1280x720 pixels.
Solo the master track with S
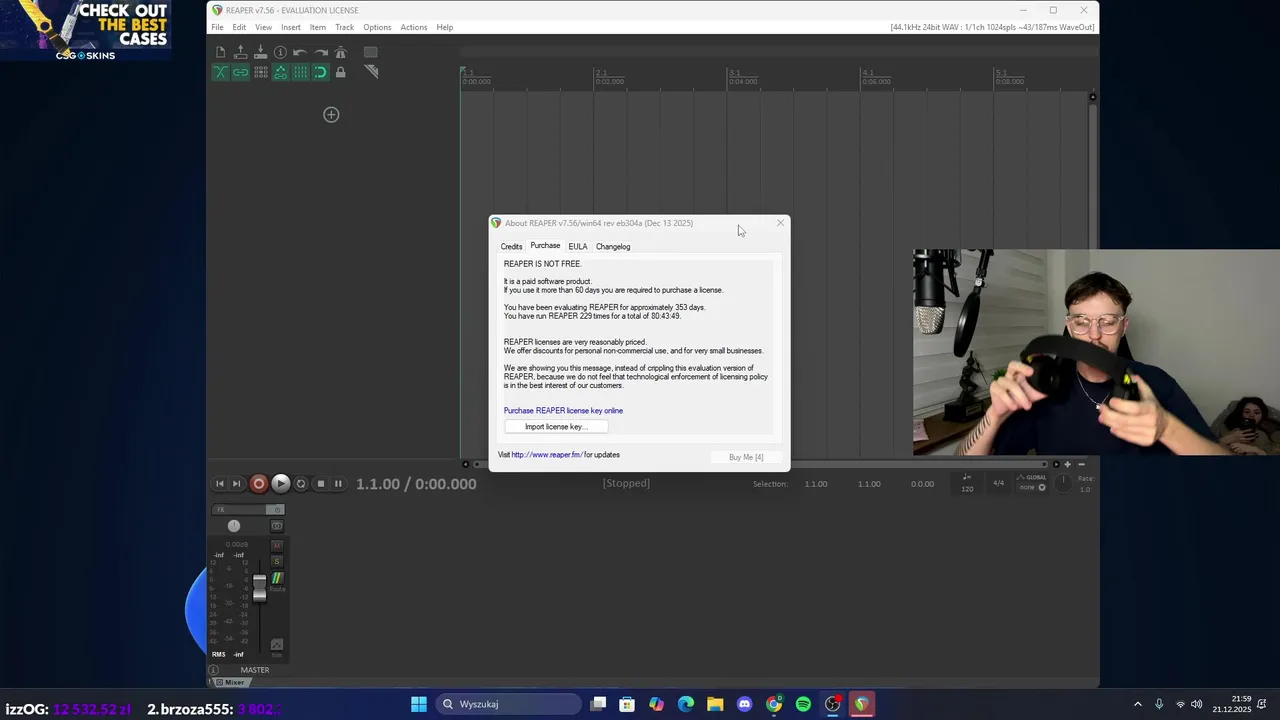pyautogui.click(x=277, y=561)
